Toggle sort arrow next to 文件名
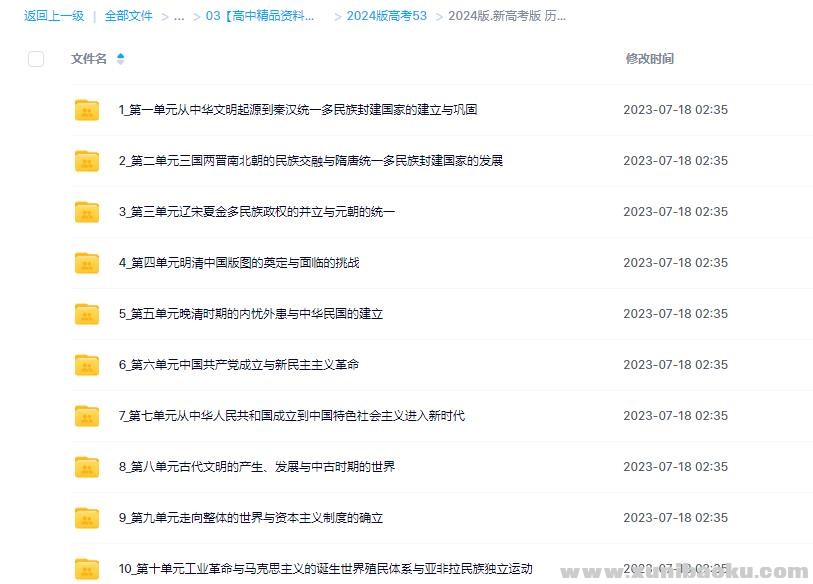The width and height of the screenshot is (813, 584). click(121, 59)
